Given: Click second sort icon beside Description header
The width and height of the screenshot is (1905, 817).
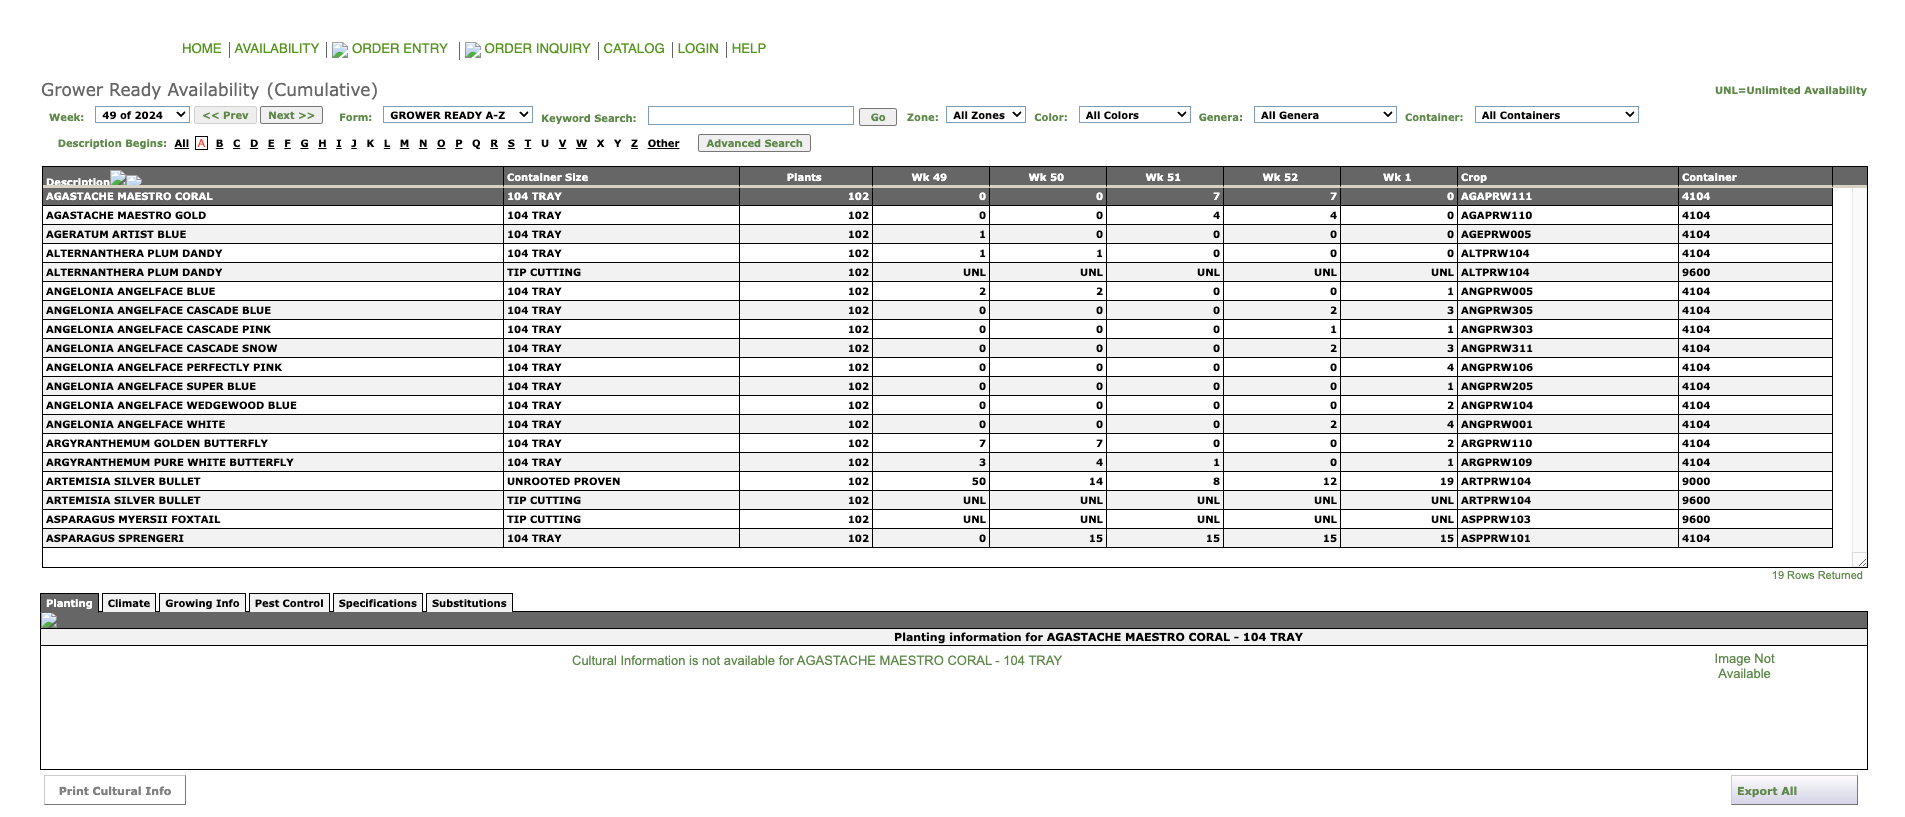Looking at the screenshot, I should pyautogui.click(x=134, y=181).
